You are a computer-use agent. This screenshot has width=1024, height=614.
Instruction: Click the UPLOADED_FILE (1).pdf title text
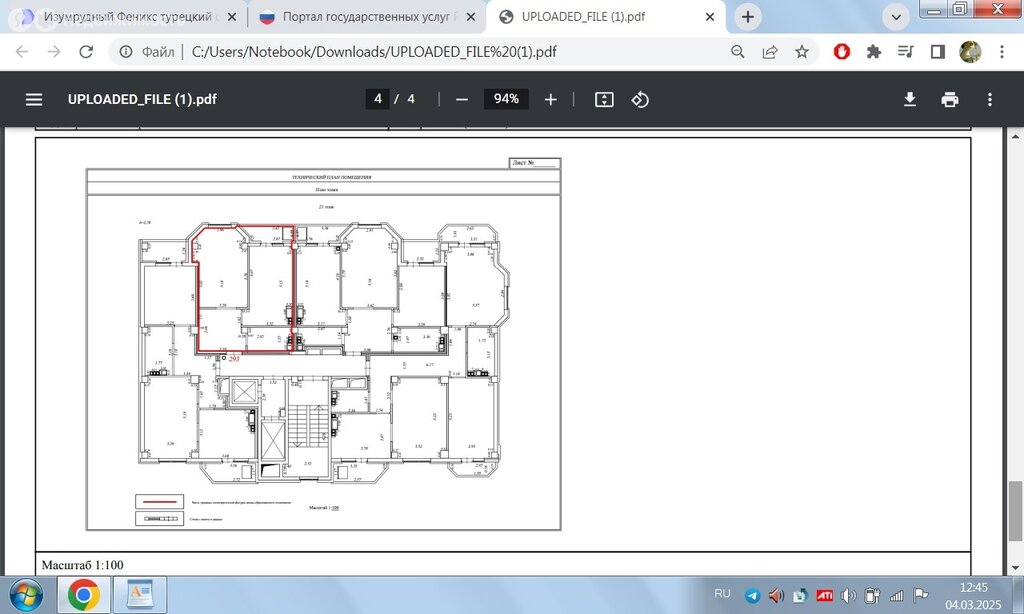coord(142,99)
